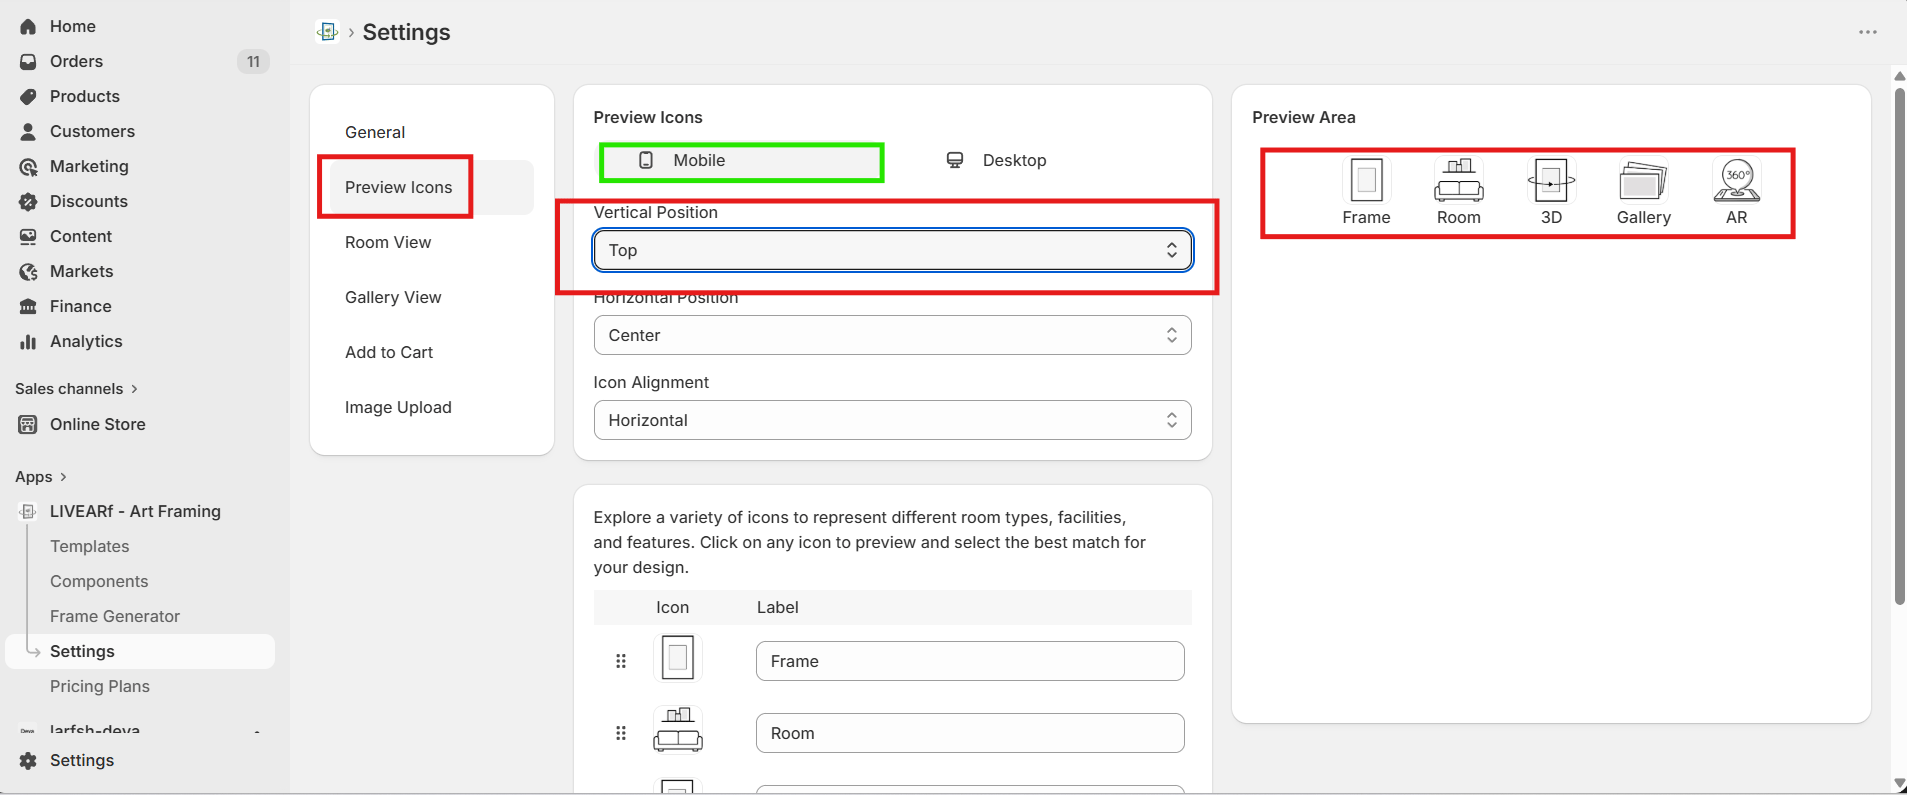Click the Analytics bar chart icon

(x=28, y=342)
